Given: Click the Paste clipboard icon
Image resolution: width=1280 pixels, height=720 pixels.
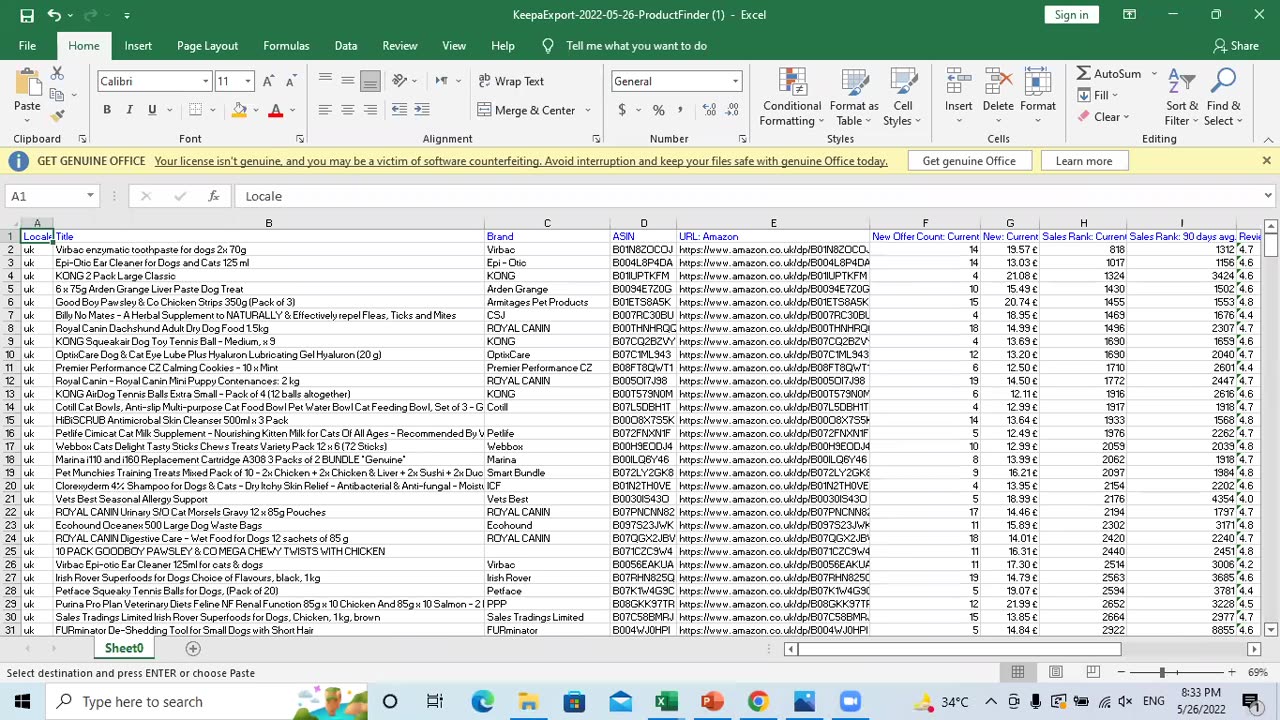Looking at the screenshot, I should pos(27,83).
